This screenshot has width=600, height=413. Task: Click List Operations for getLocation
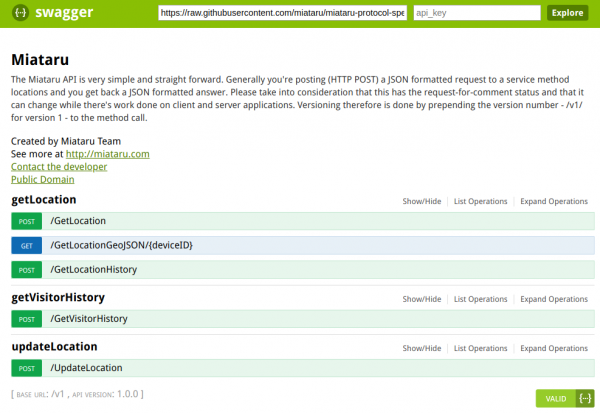pyautogui.click(x=480, y=201)
